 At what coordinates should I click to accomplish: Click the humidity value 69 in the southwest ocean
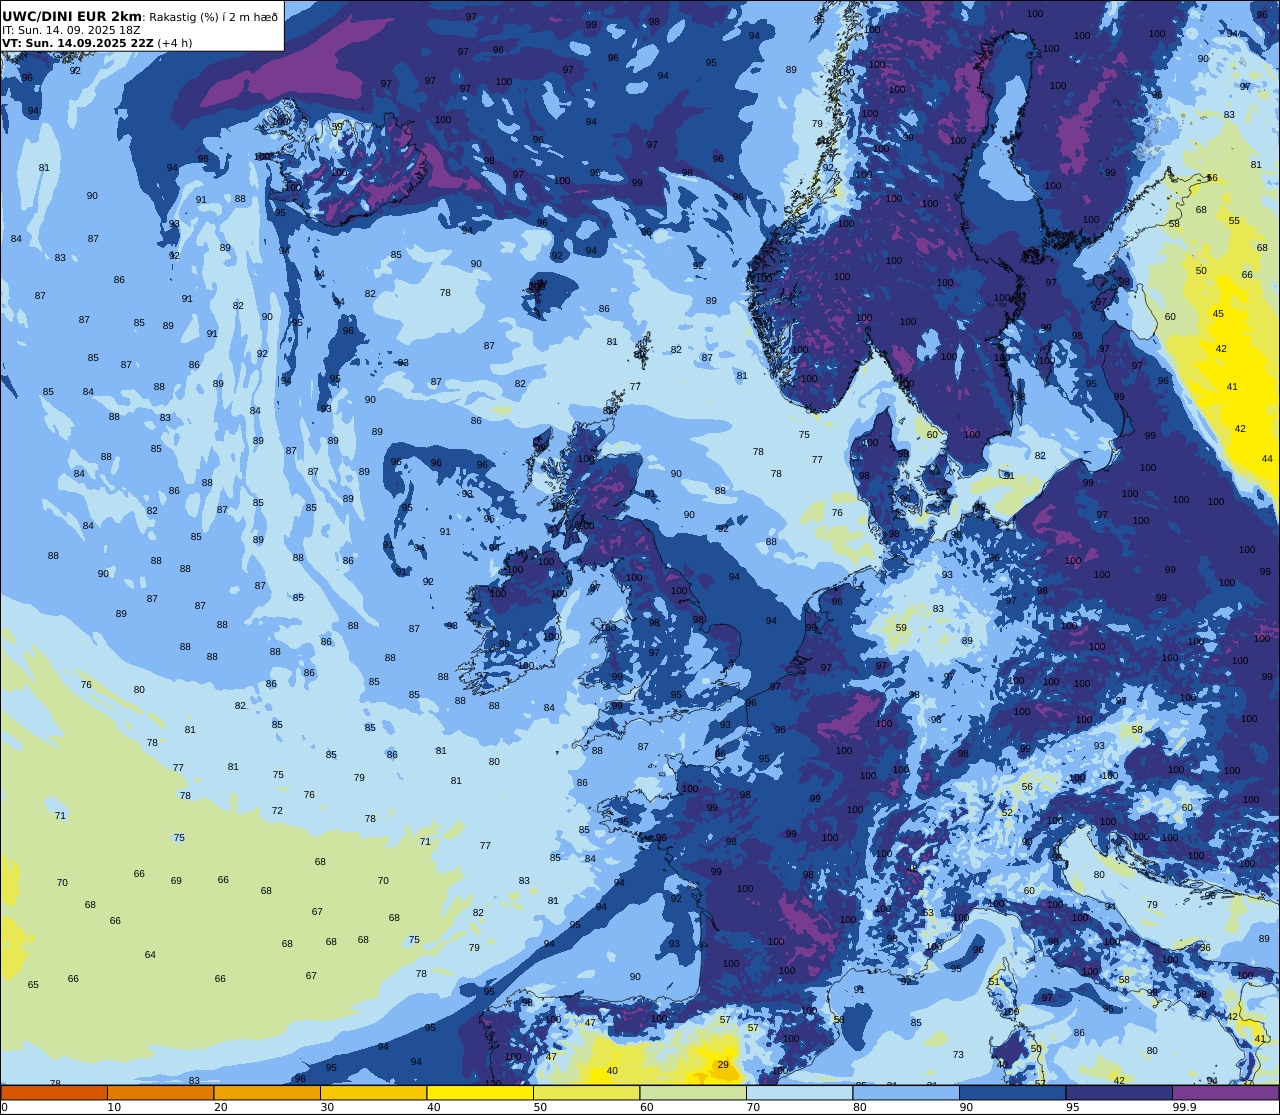point(176,881)
